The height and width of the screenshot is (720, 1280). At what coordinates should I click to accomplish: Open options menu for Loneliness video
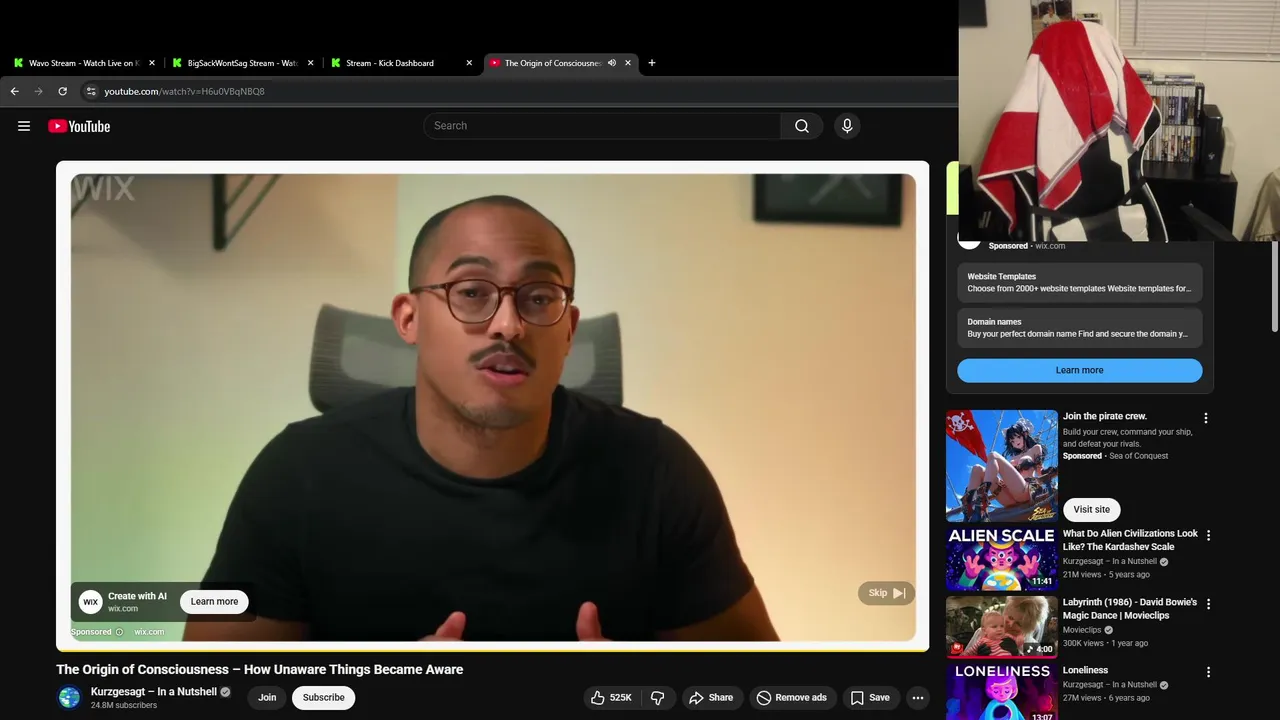click(1208, 672)
